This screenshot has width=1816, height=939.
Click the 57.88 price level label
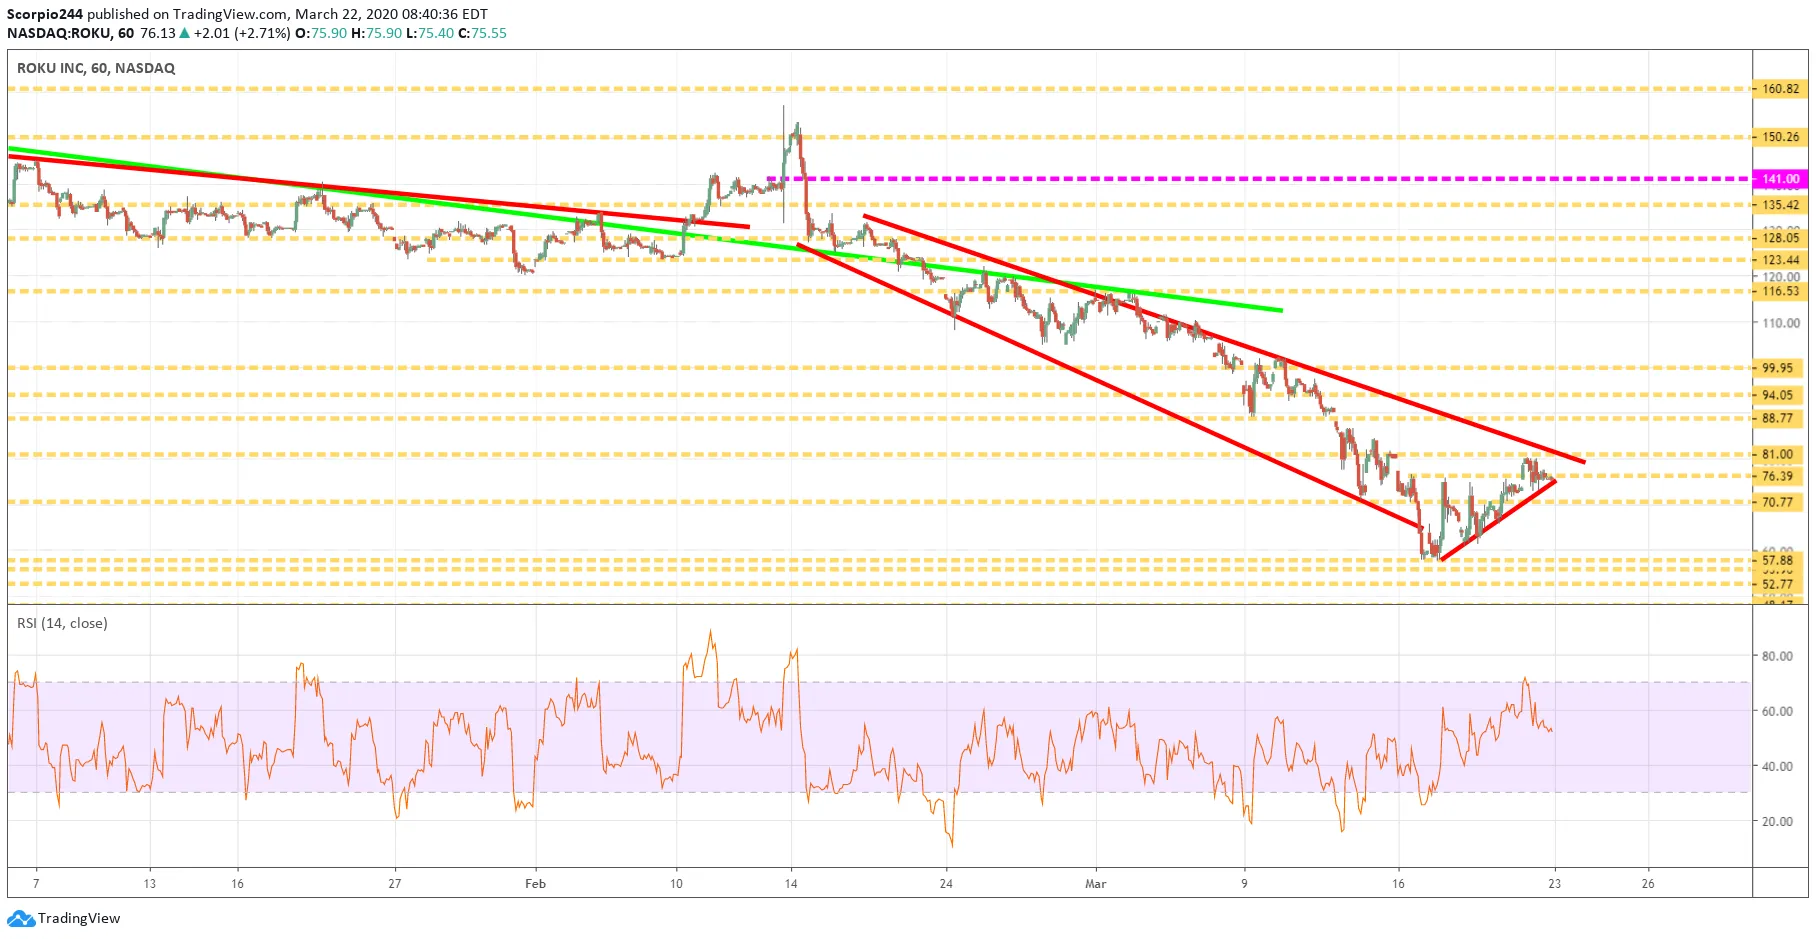click(1777, 561)
